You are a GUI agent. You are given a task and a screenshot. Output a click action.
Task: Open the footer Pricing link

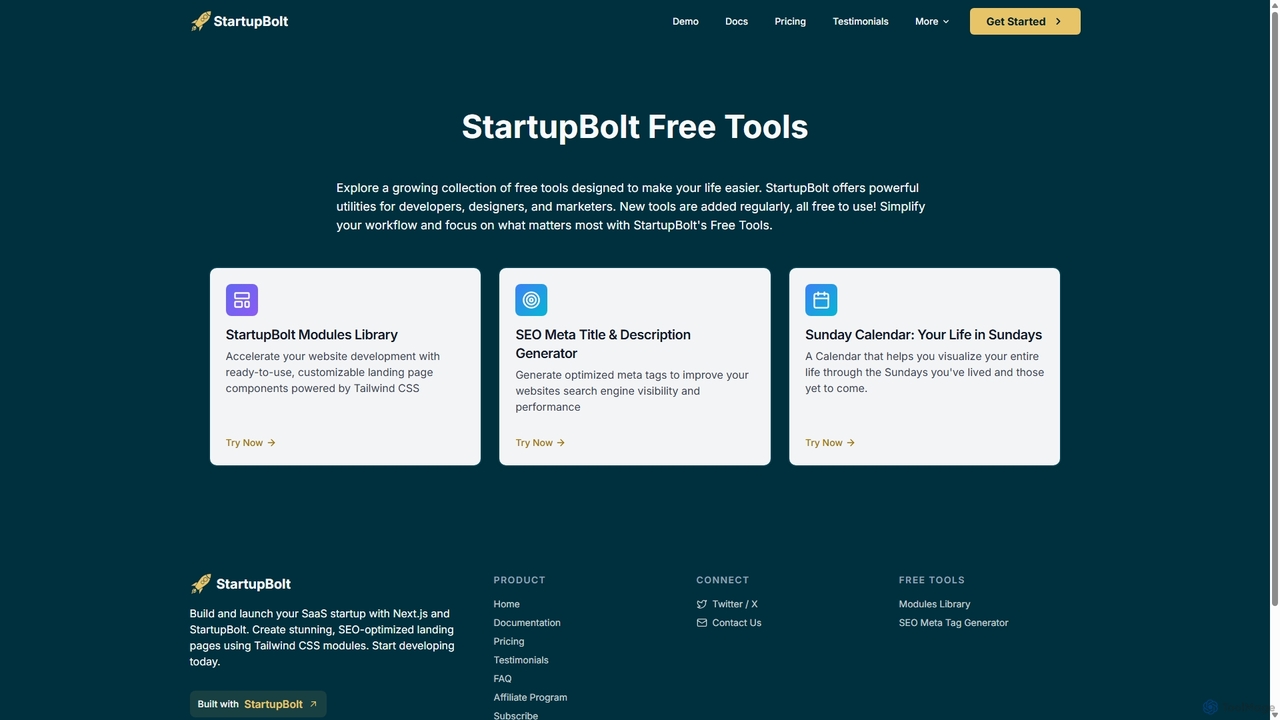click(x=508, y=642)
